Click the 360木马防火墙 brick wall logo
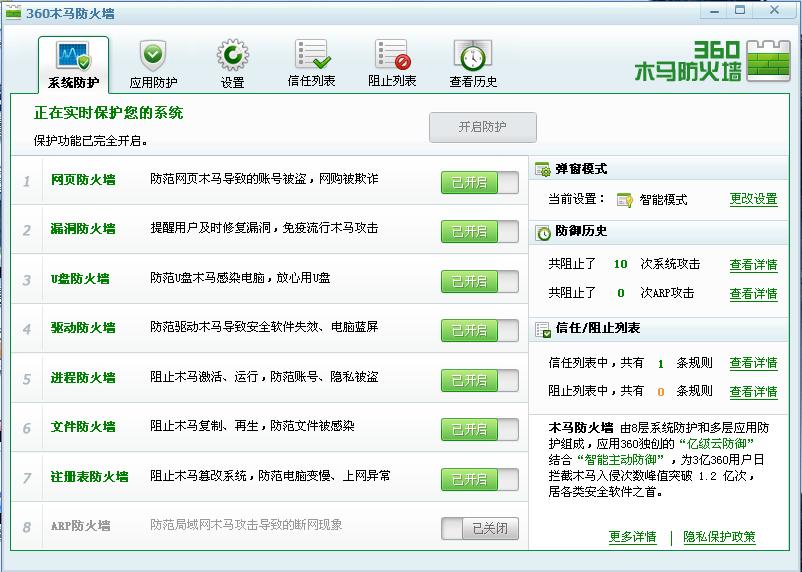This screenshot has width=802, height=572. [x=768, y=61]
